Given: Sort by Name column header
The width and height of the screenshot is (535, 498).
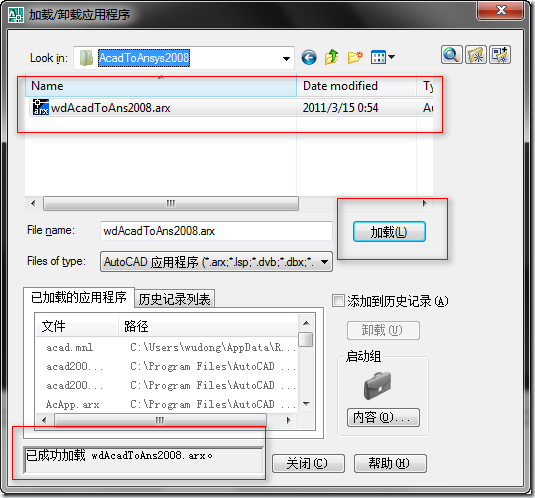Looking at the screenshot, I should click(x=161, y=86).
